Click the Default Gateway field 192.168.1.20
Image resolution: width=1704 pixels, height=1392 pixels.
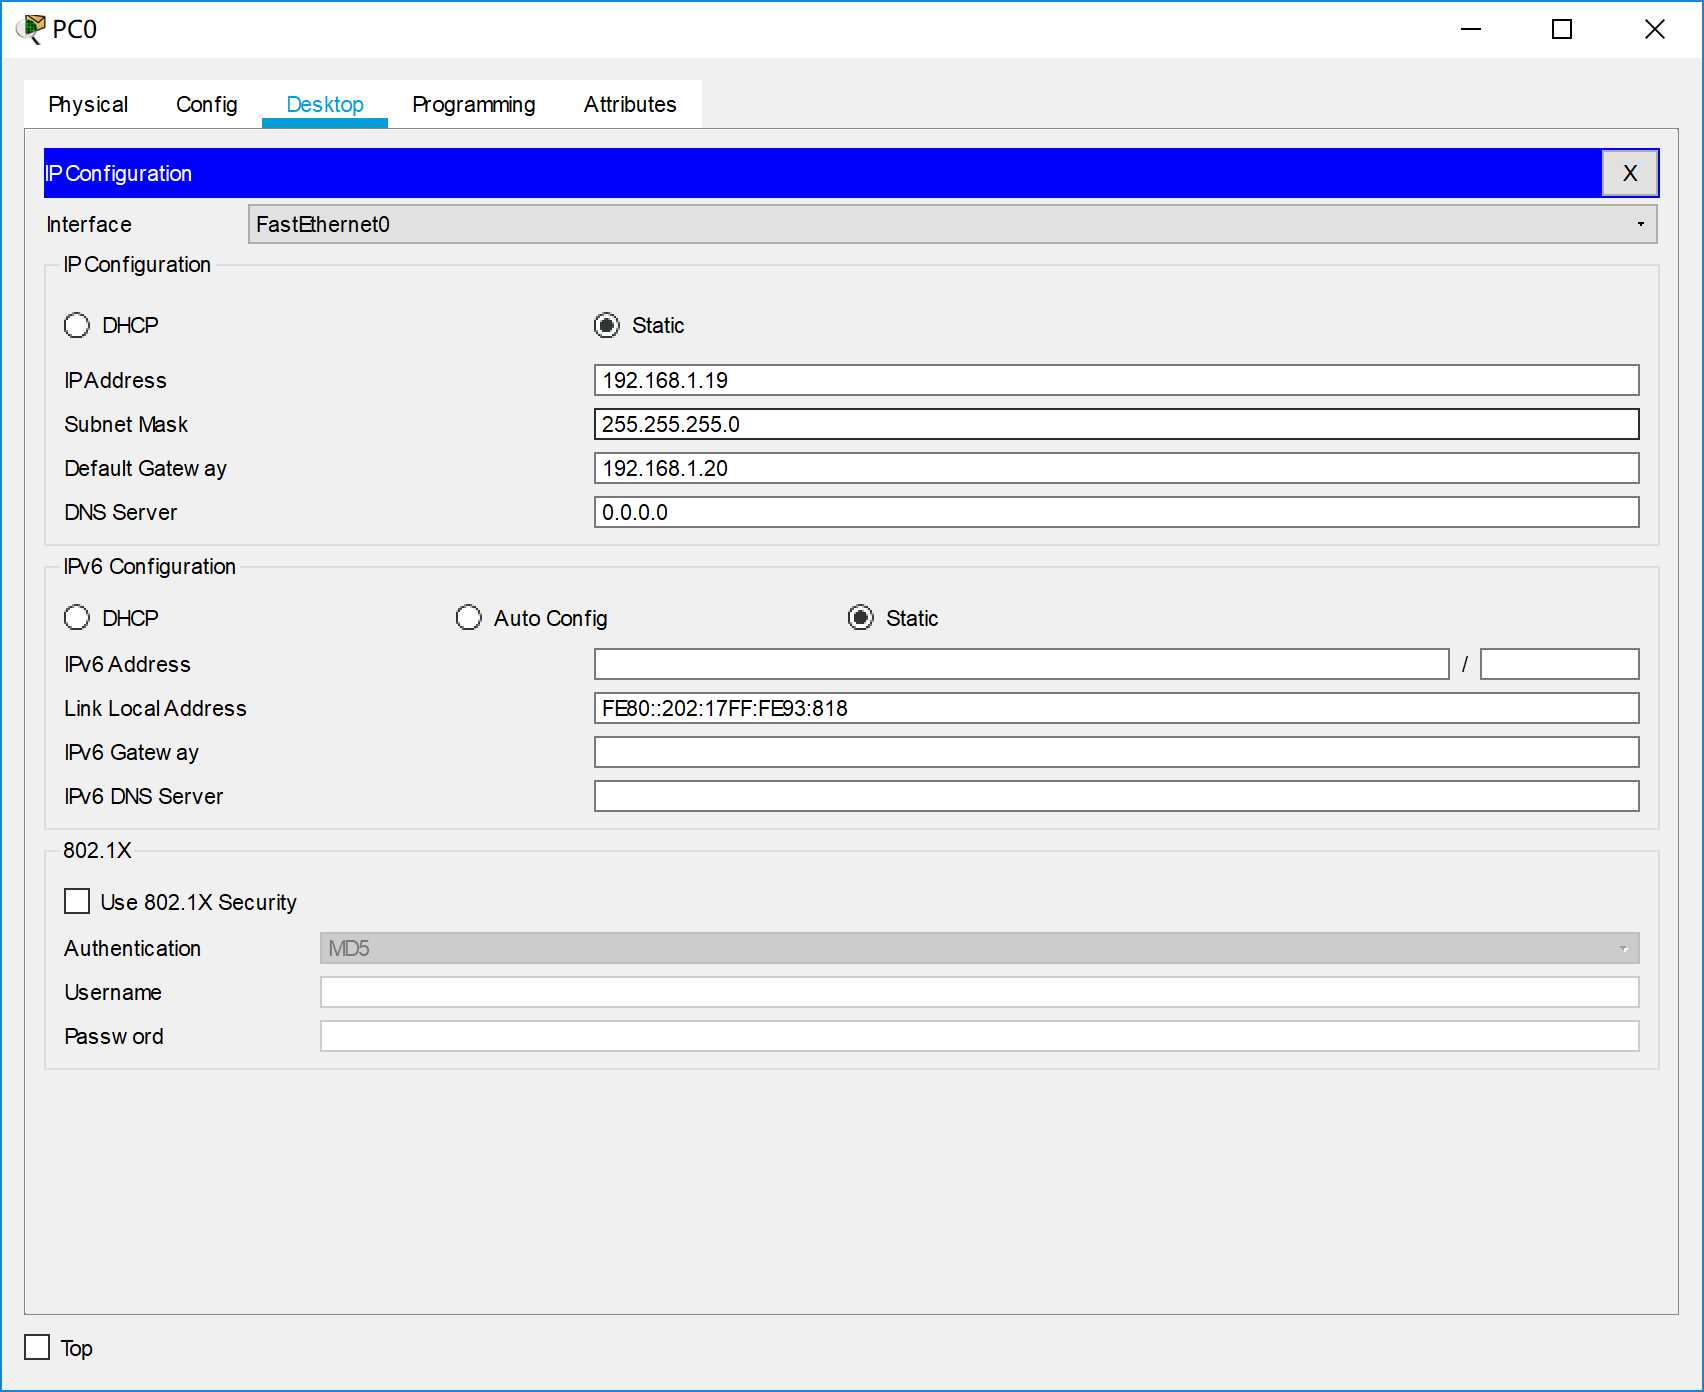(1116, 468)
